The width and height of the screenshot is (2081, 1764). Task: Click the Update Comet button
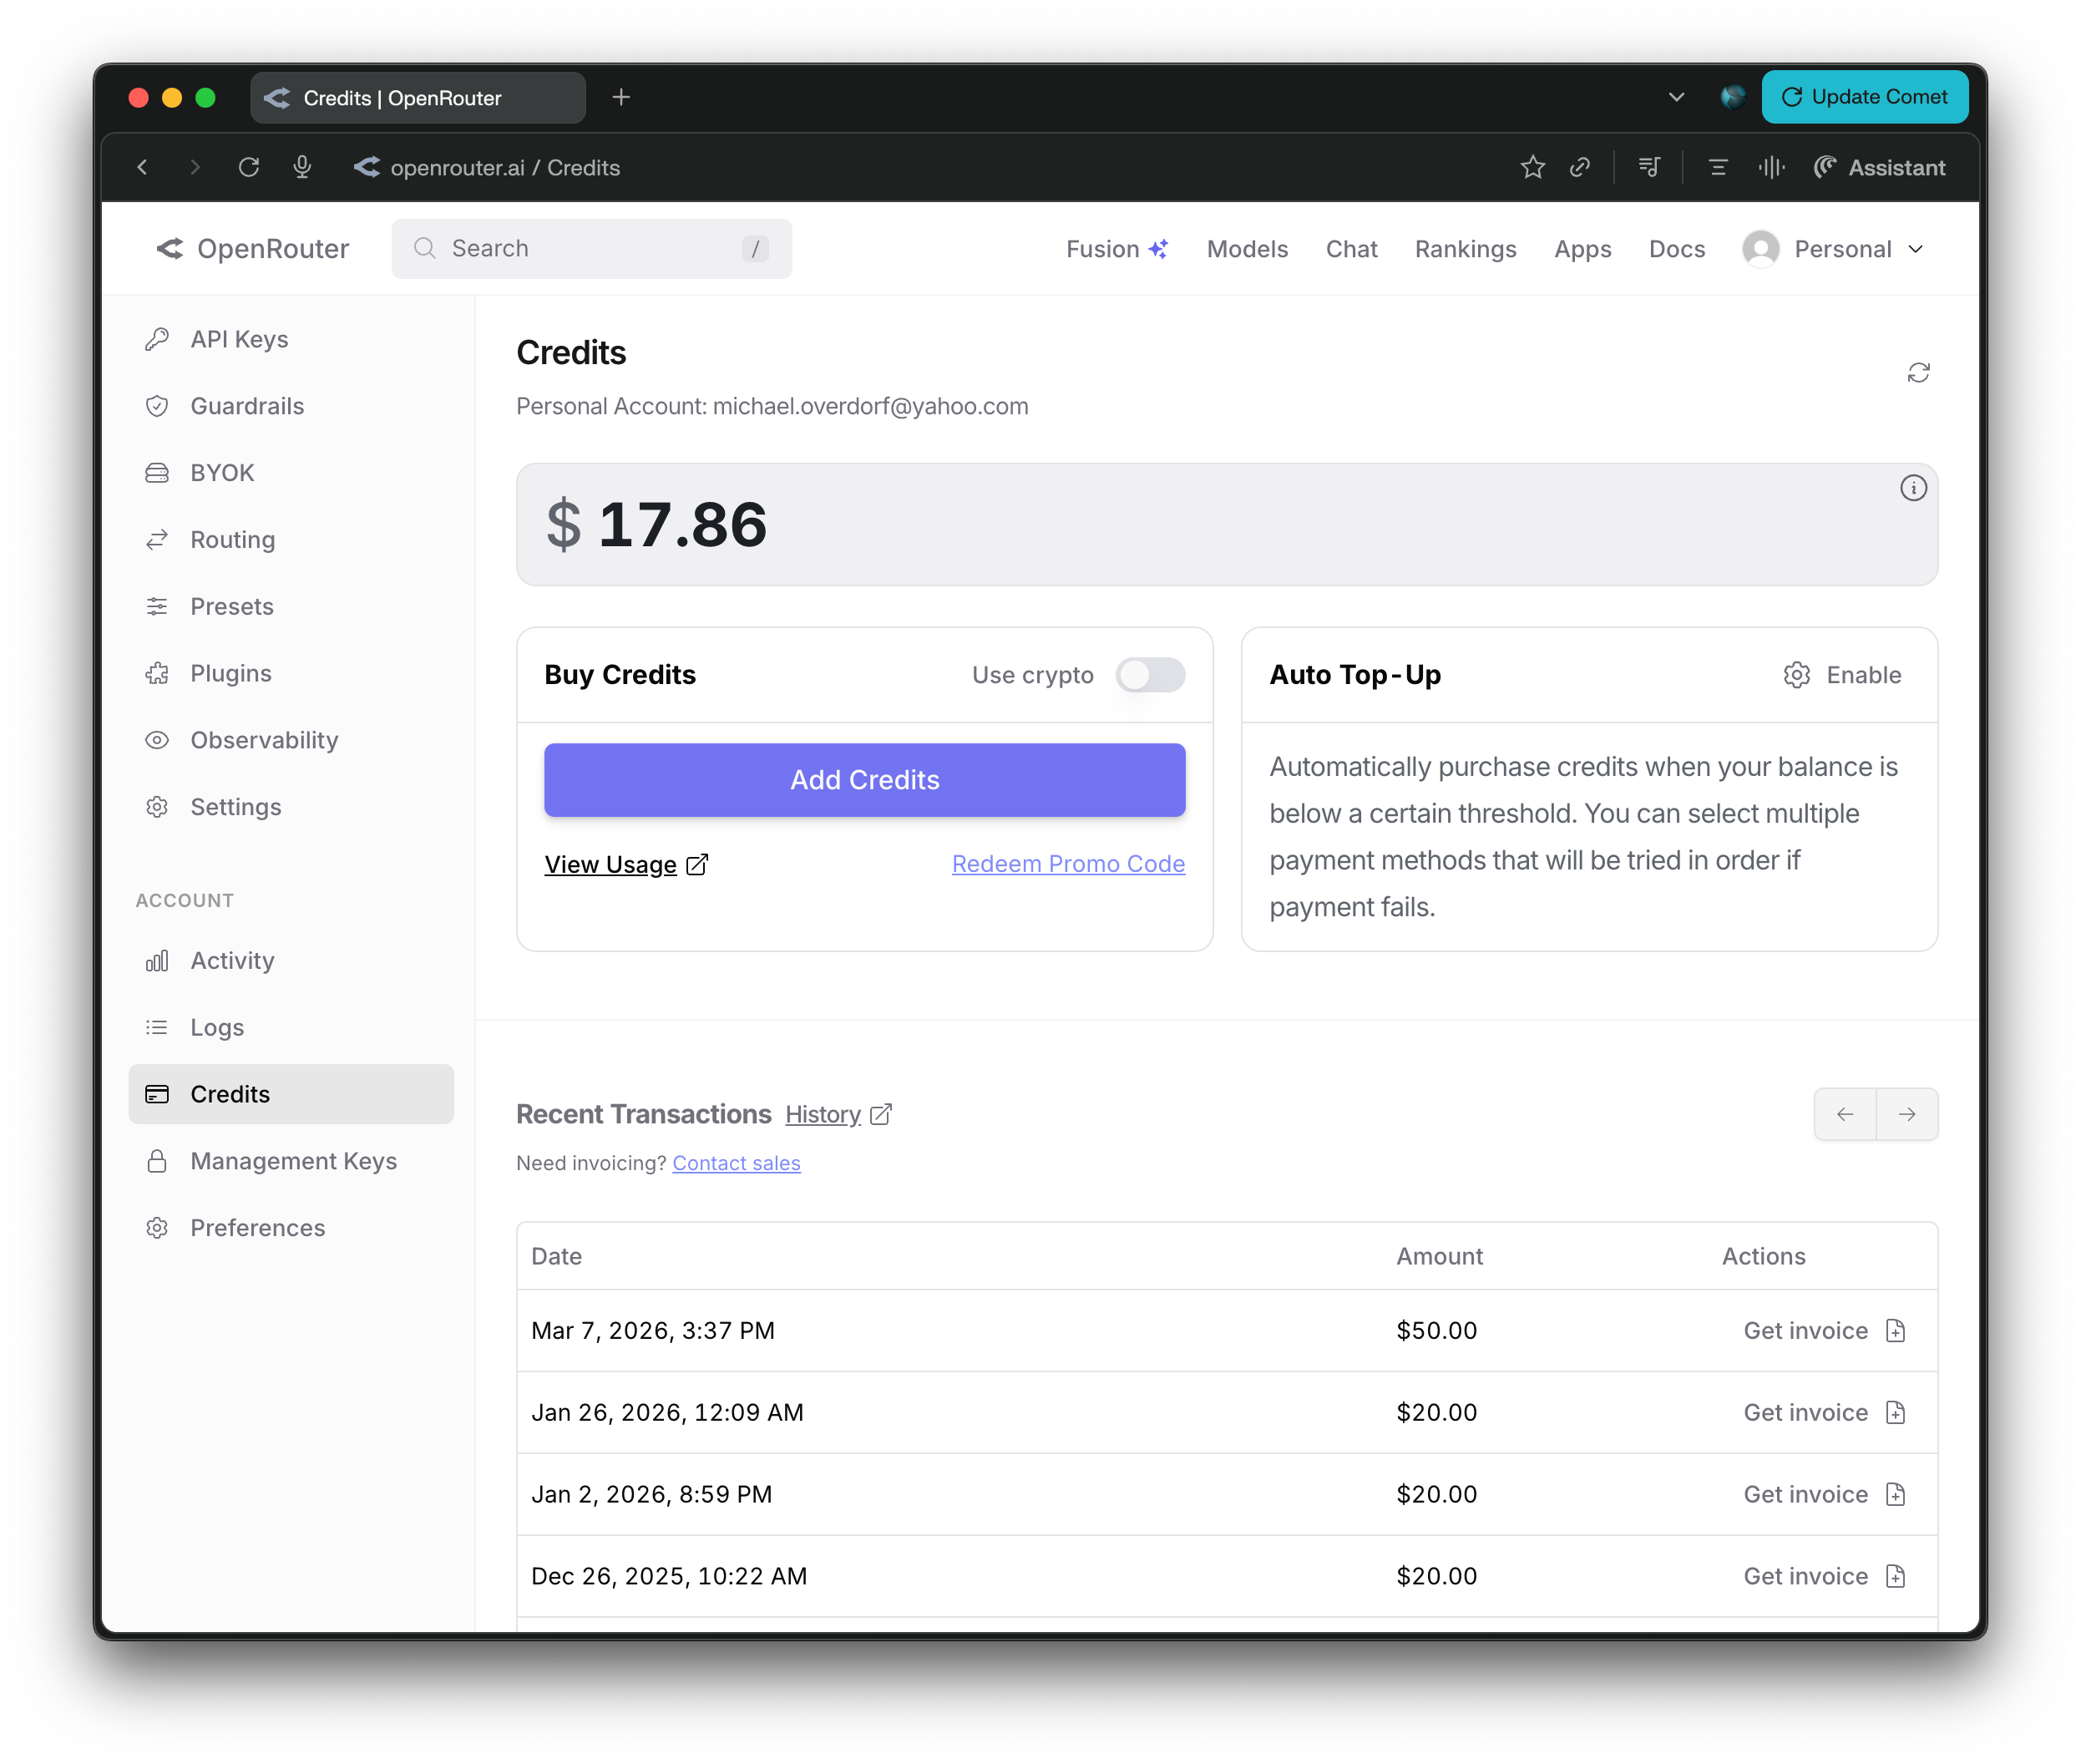click(x=1864, y=97)
